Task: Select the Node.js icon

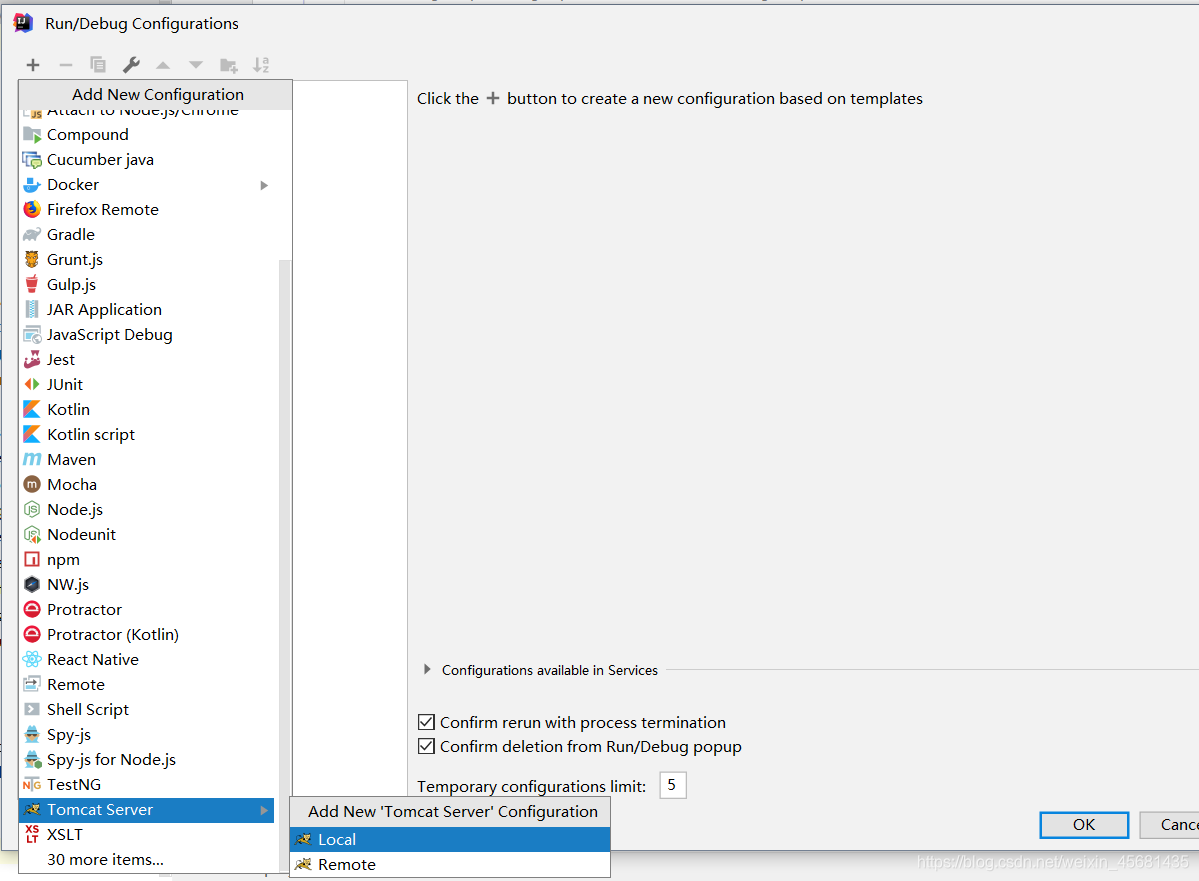Action: click(32, 509)
